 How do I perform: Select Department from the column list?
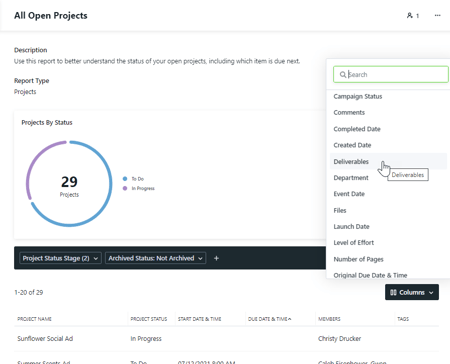(351, 178)
